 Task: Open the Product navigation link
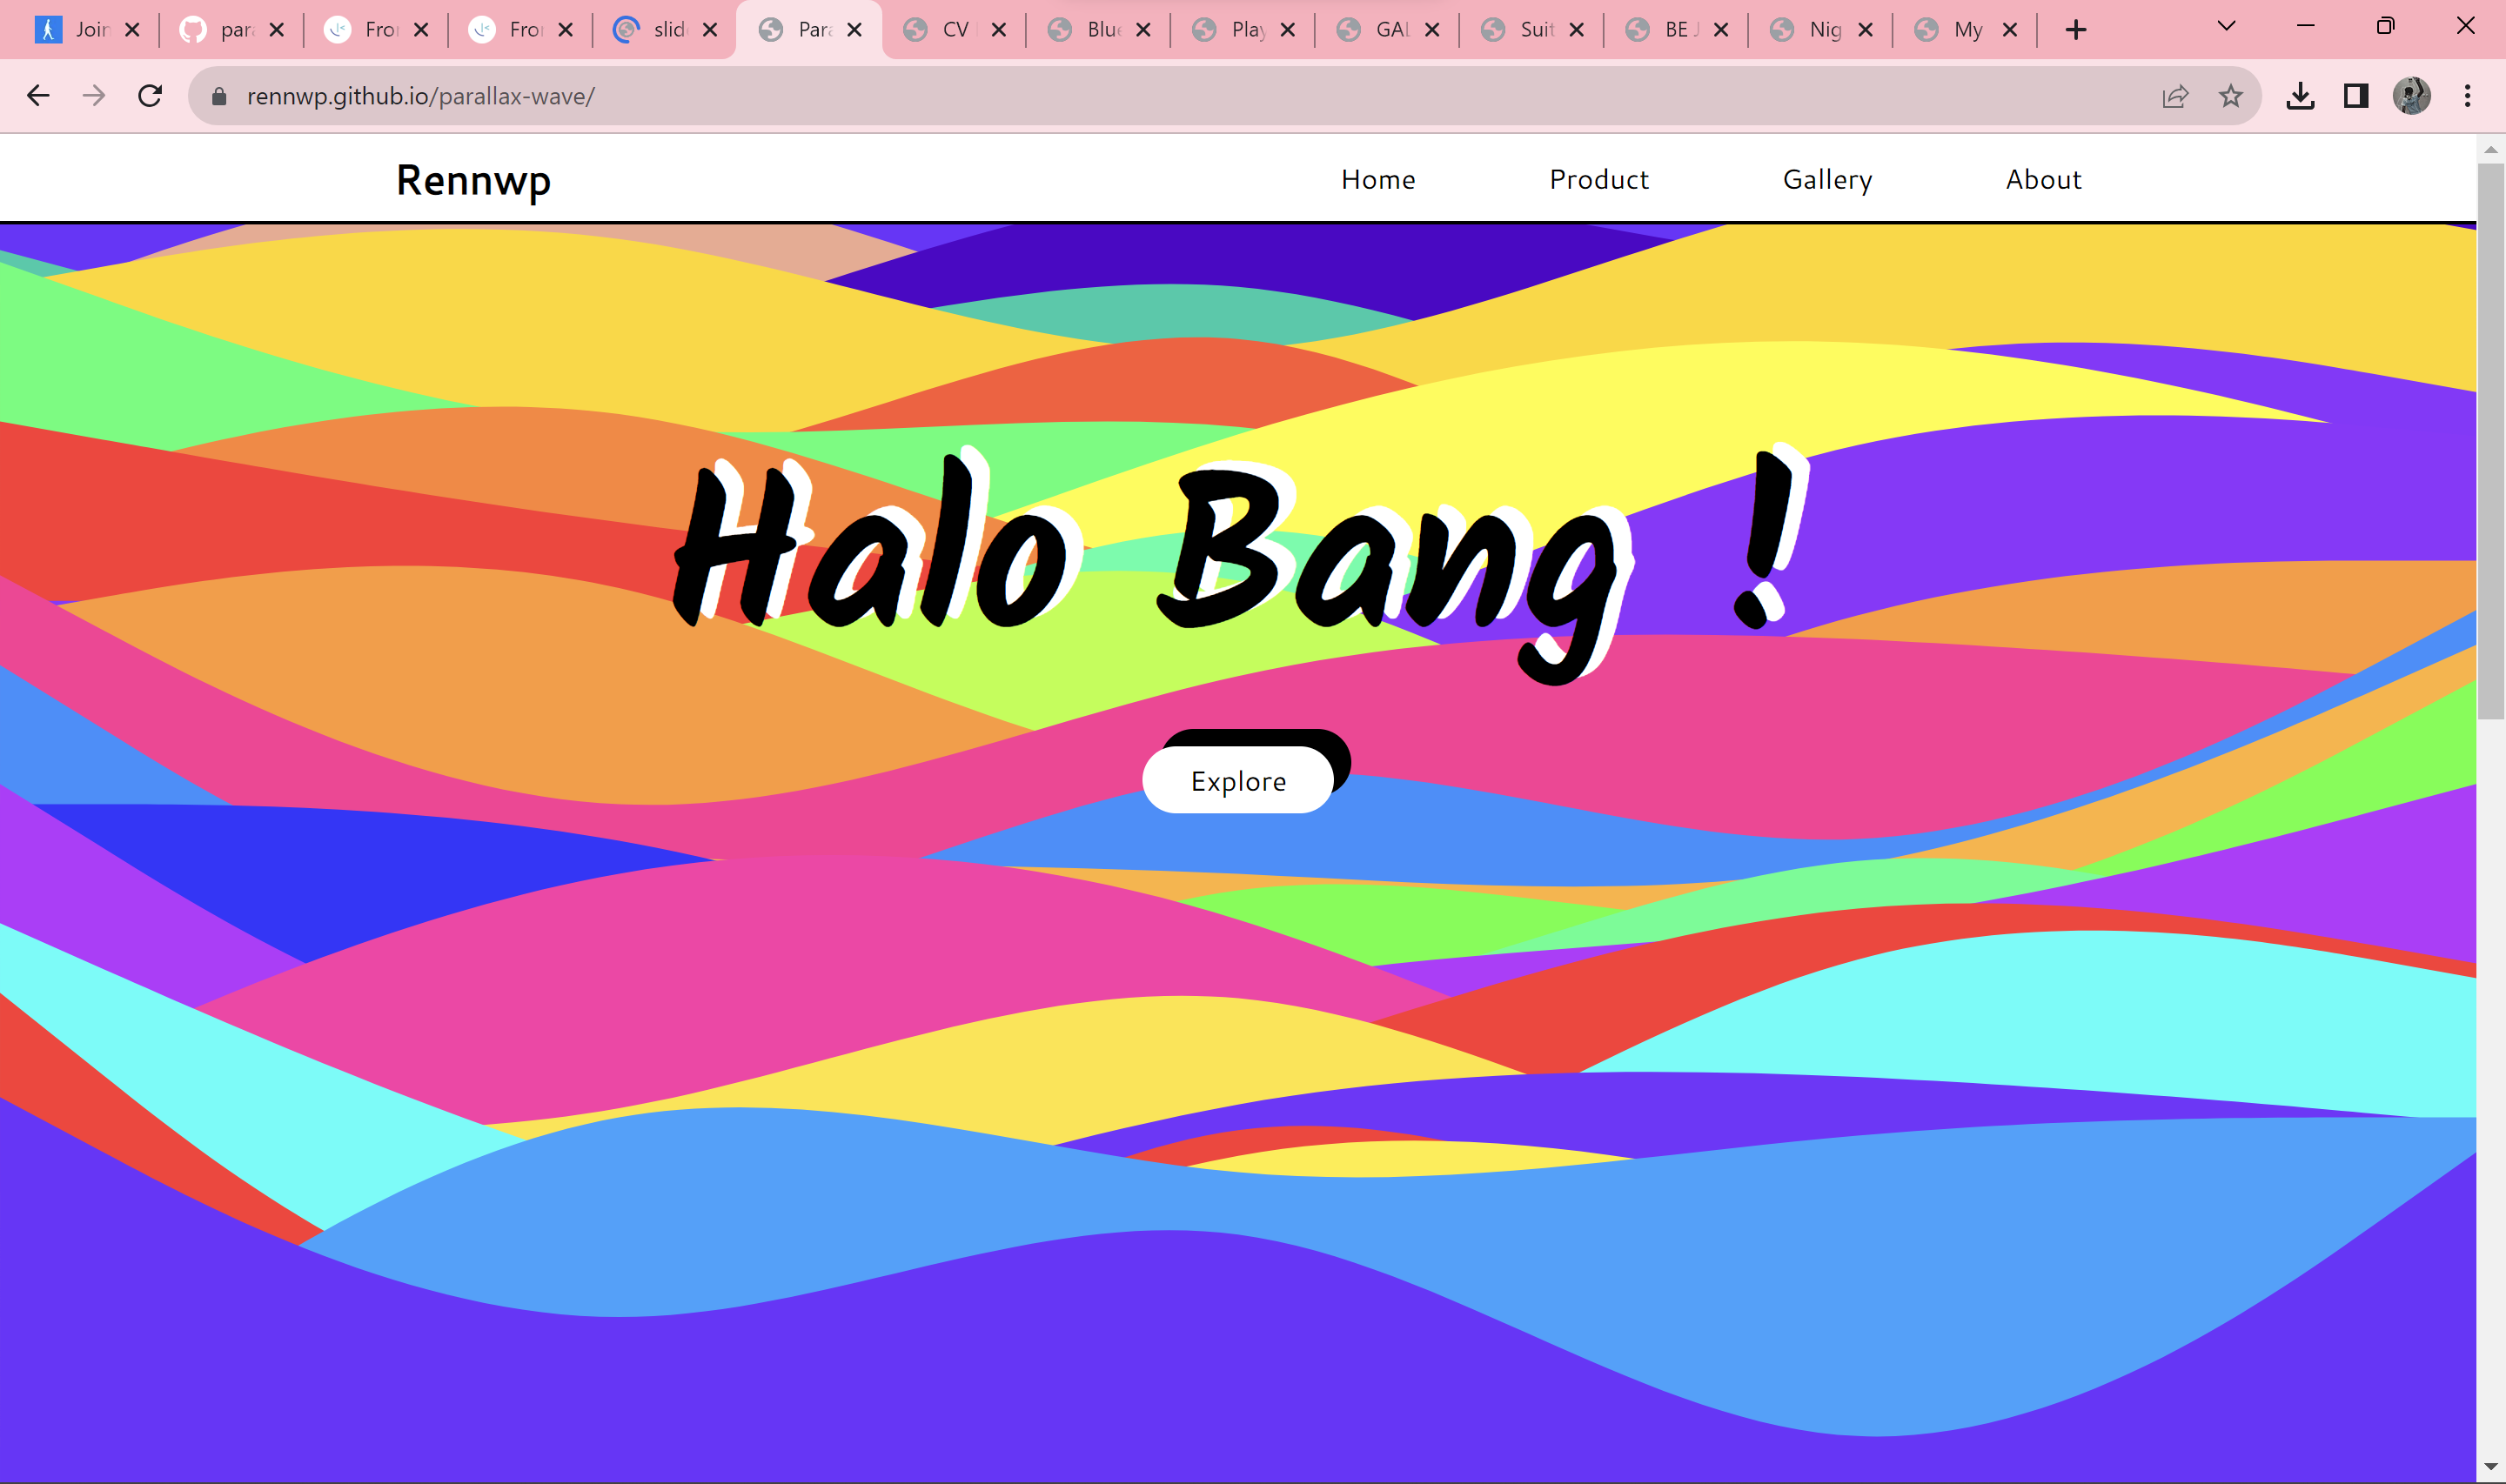click(x=1598, y=180)
